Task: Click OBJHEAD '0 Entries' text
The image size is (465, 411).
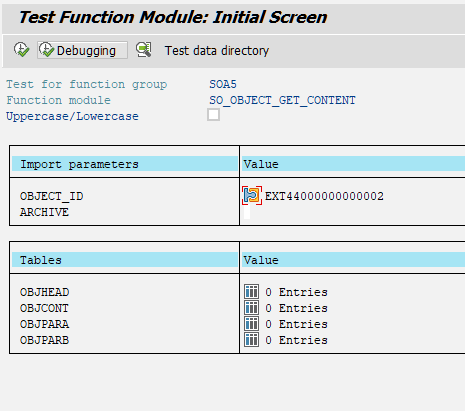Action: tap(296, 292)
